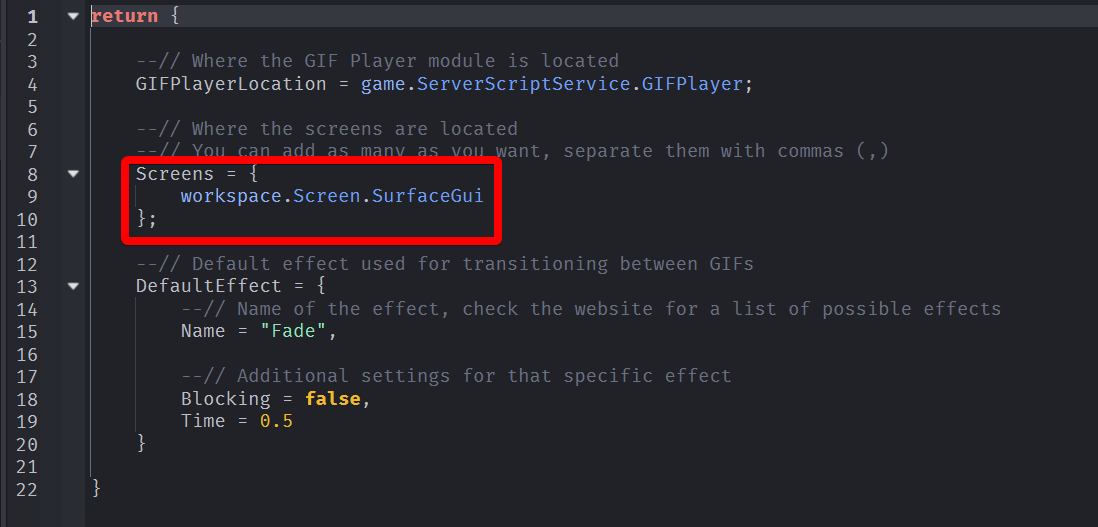Click line number 15 in the gutter
The height and width of the screenshot is (527, 1098).
click(27, 331)
